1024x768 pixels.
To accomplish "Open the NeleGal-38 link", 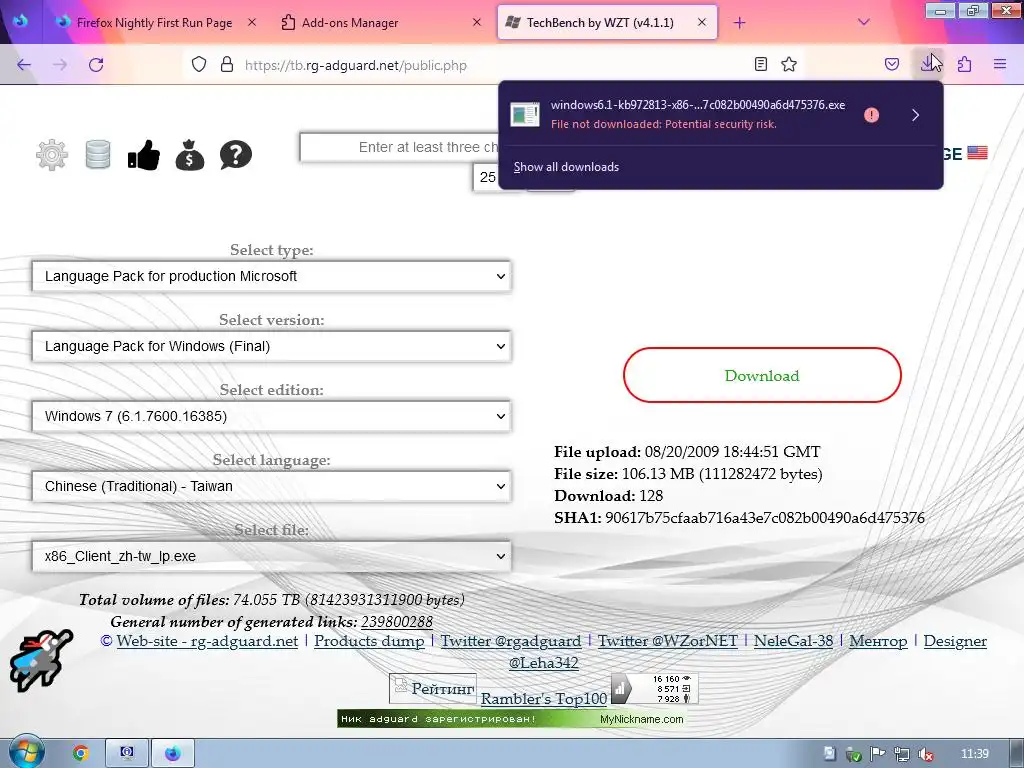I will coord(793,641).
